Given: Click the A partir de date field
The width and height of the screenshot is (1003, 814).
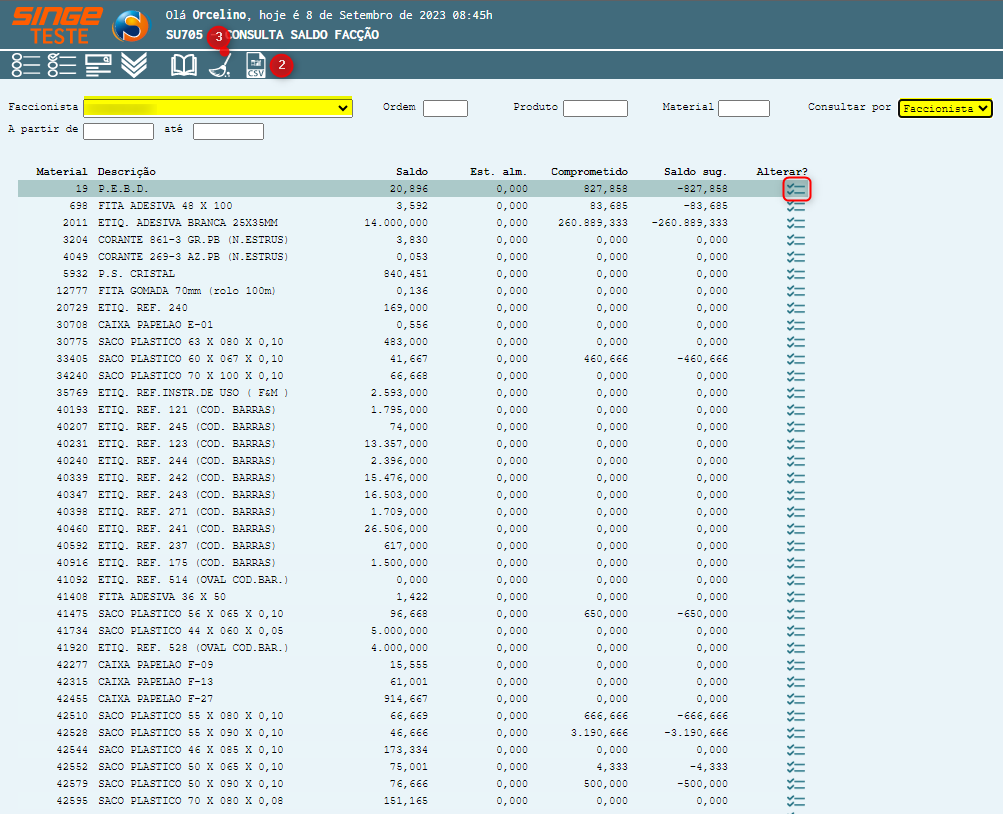Looking at the screenshot, I should pos(118,131).
